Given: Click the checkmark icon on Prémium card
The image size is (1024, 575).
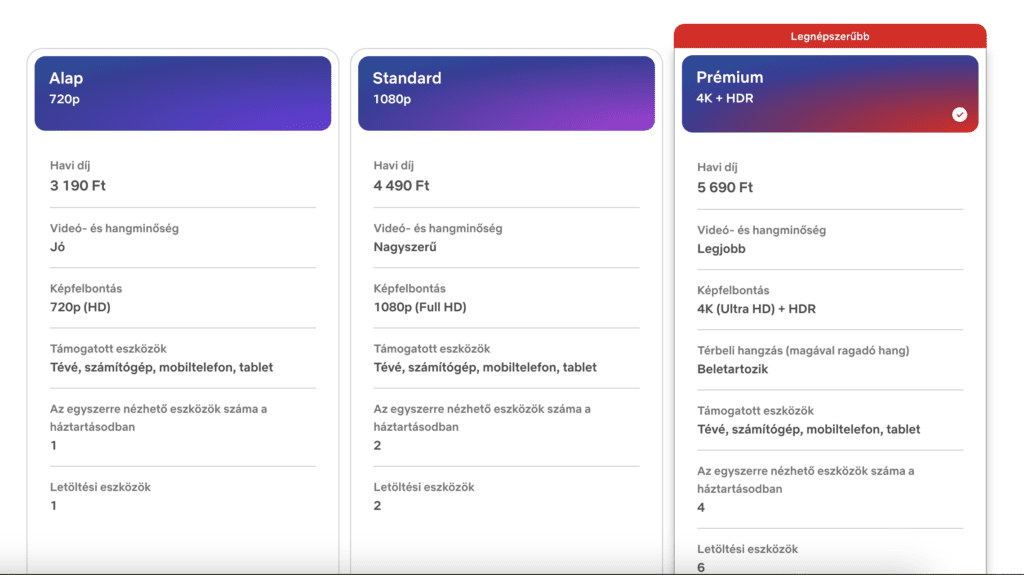Looking at the screenshot, I should [x=960, y=115].
